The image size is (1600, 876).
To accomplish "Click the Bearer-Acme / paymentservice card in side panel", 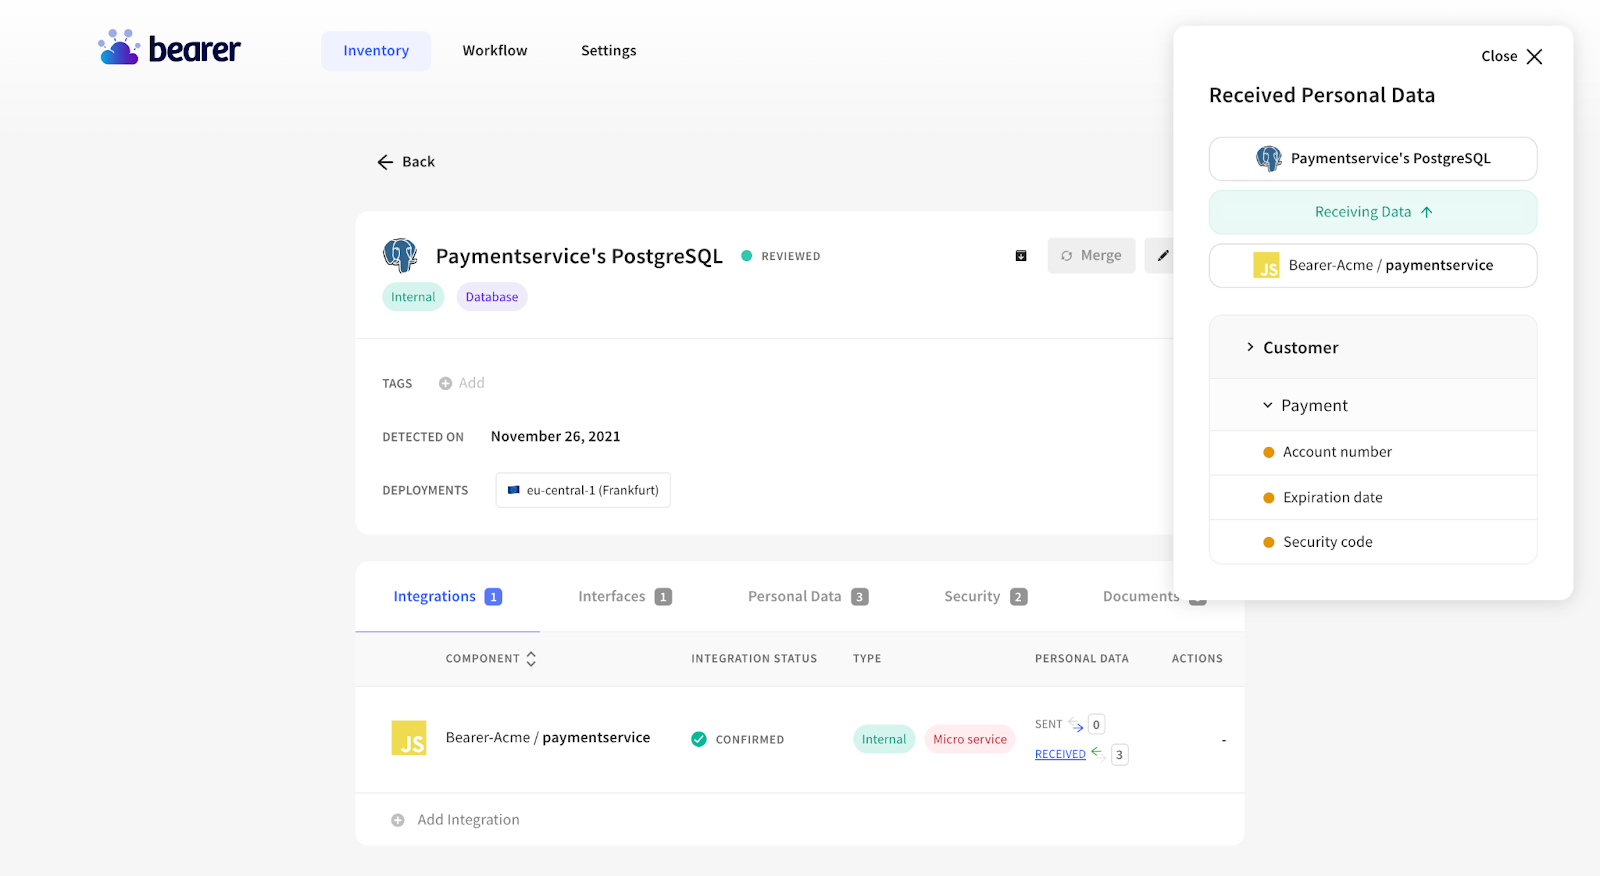I will [x=1373, y=266].
